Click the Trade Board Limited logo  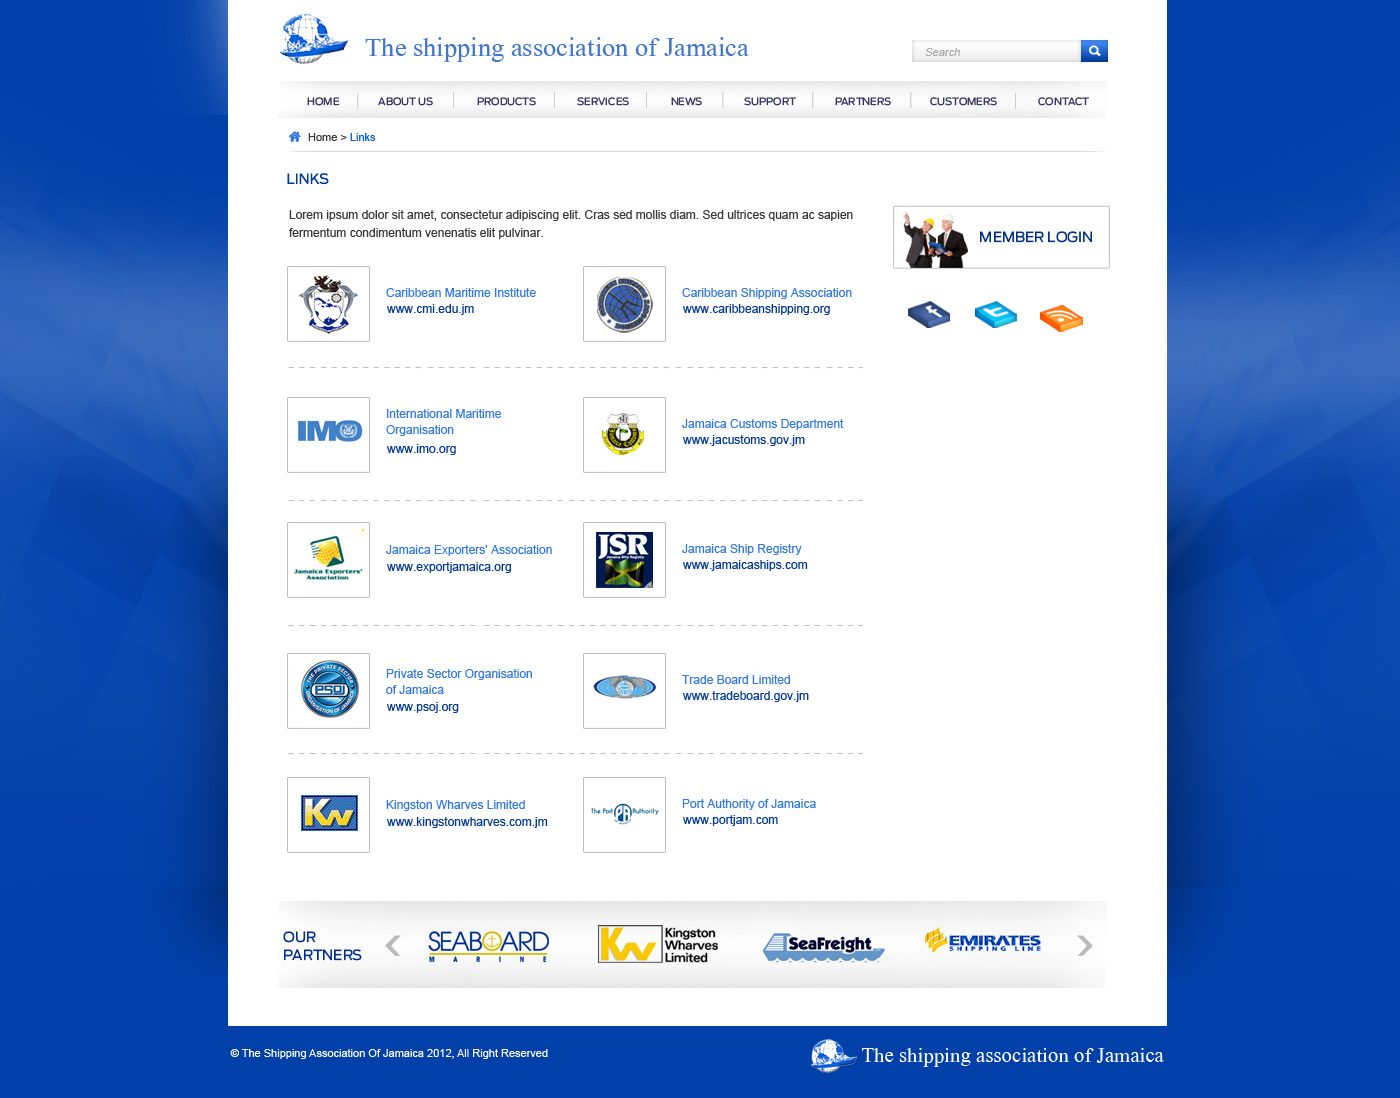[x=624, y=691]
